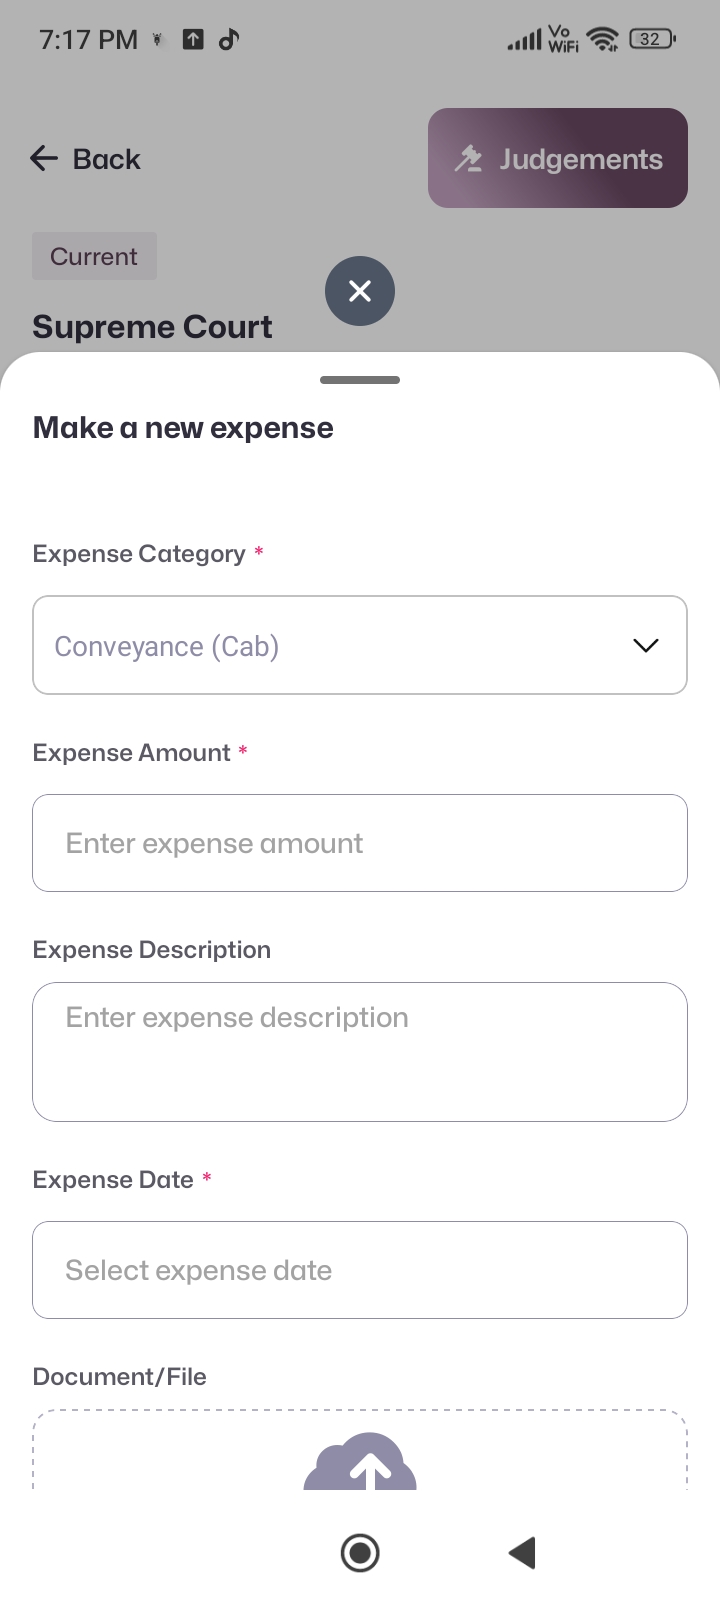720x1600 pixels.
Task: Expand category list using chevron arrow
Action: (646, 645)
